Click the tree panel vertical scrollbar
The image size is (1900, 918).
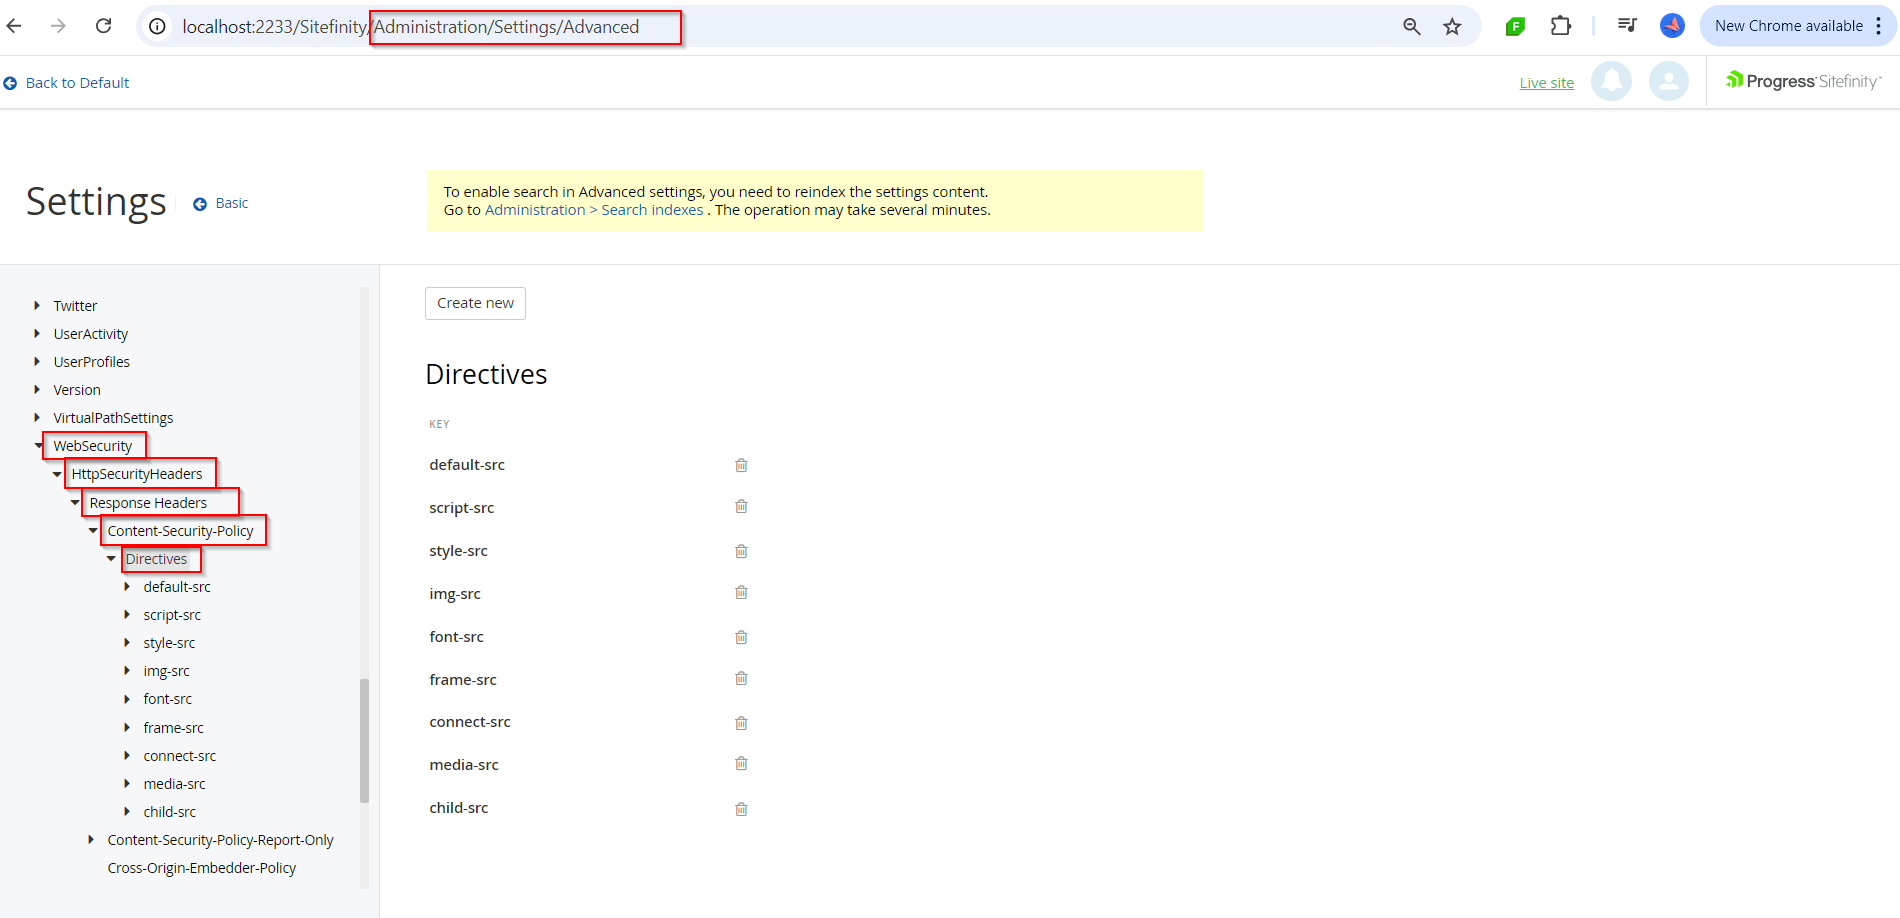[364, 740]
